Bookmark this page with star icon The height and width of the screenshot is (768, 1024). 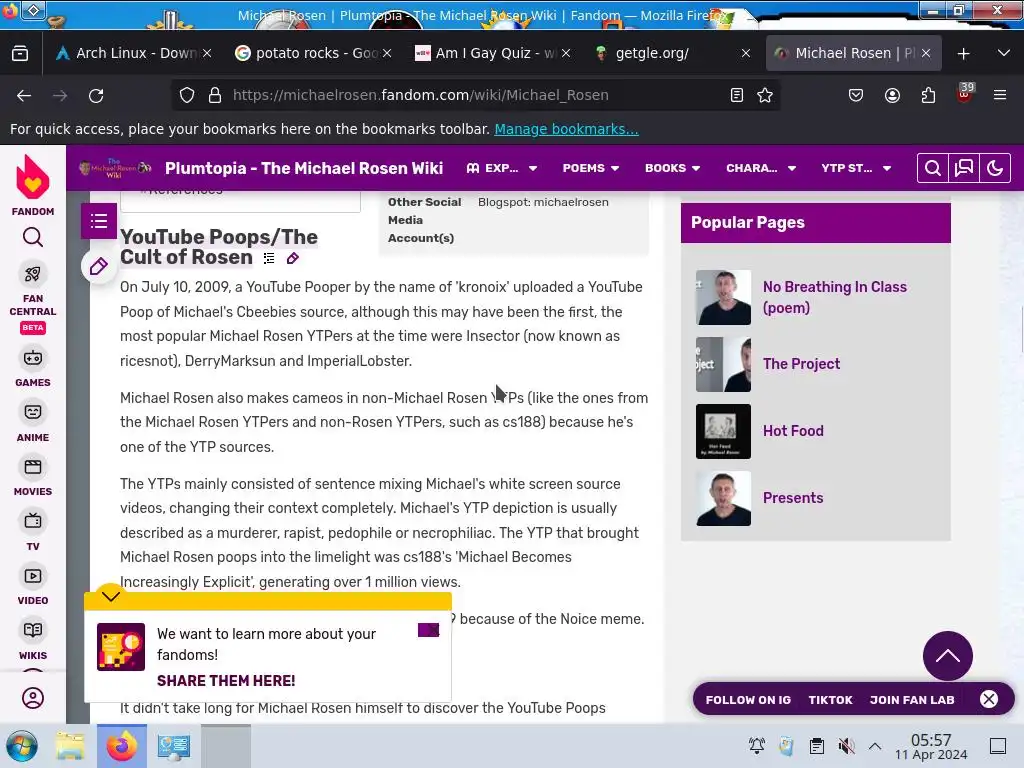(x=765, y=95)
